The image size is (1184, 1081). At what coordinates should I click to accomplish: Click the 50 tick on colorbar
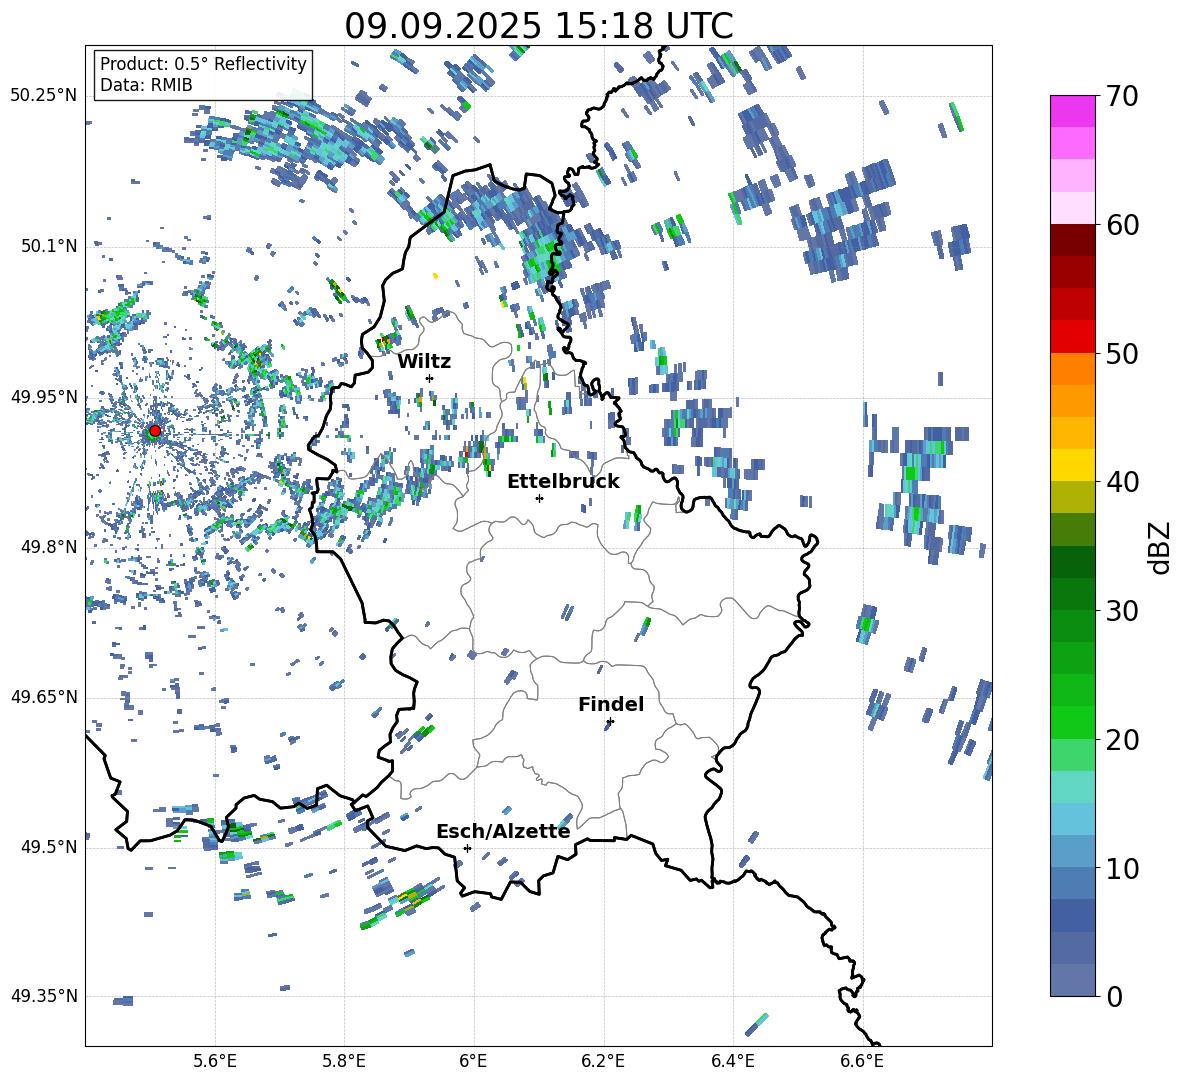1123,353
